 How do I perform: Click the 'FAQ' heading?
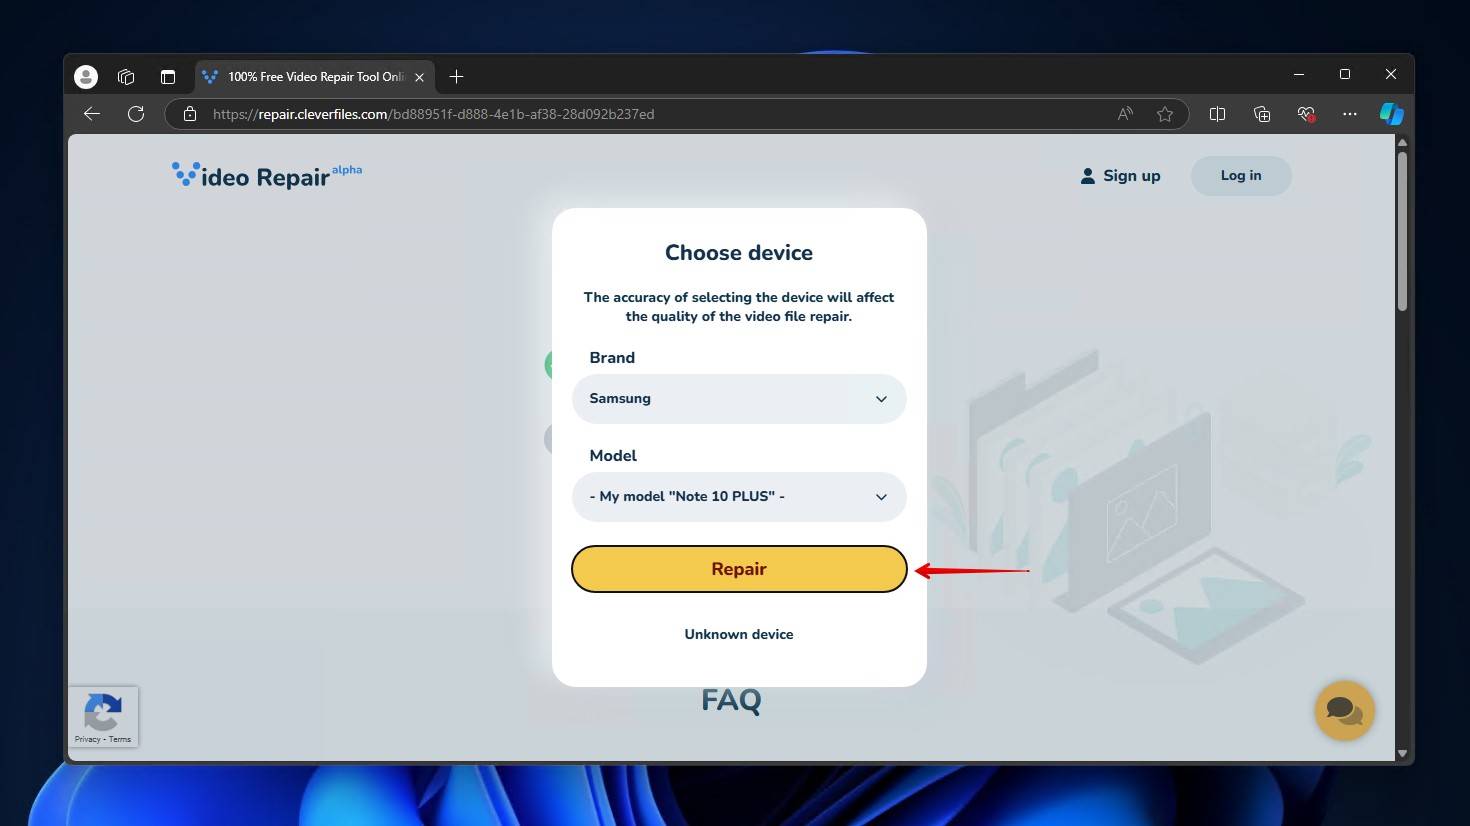(731, 700)
